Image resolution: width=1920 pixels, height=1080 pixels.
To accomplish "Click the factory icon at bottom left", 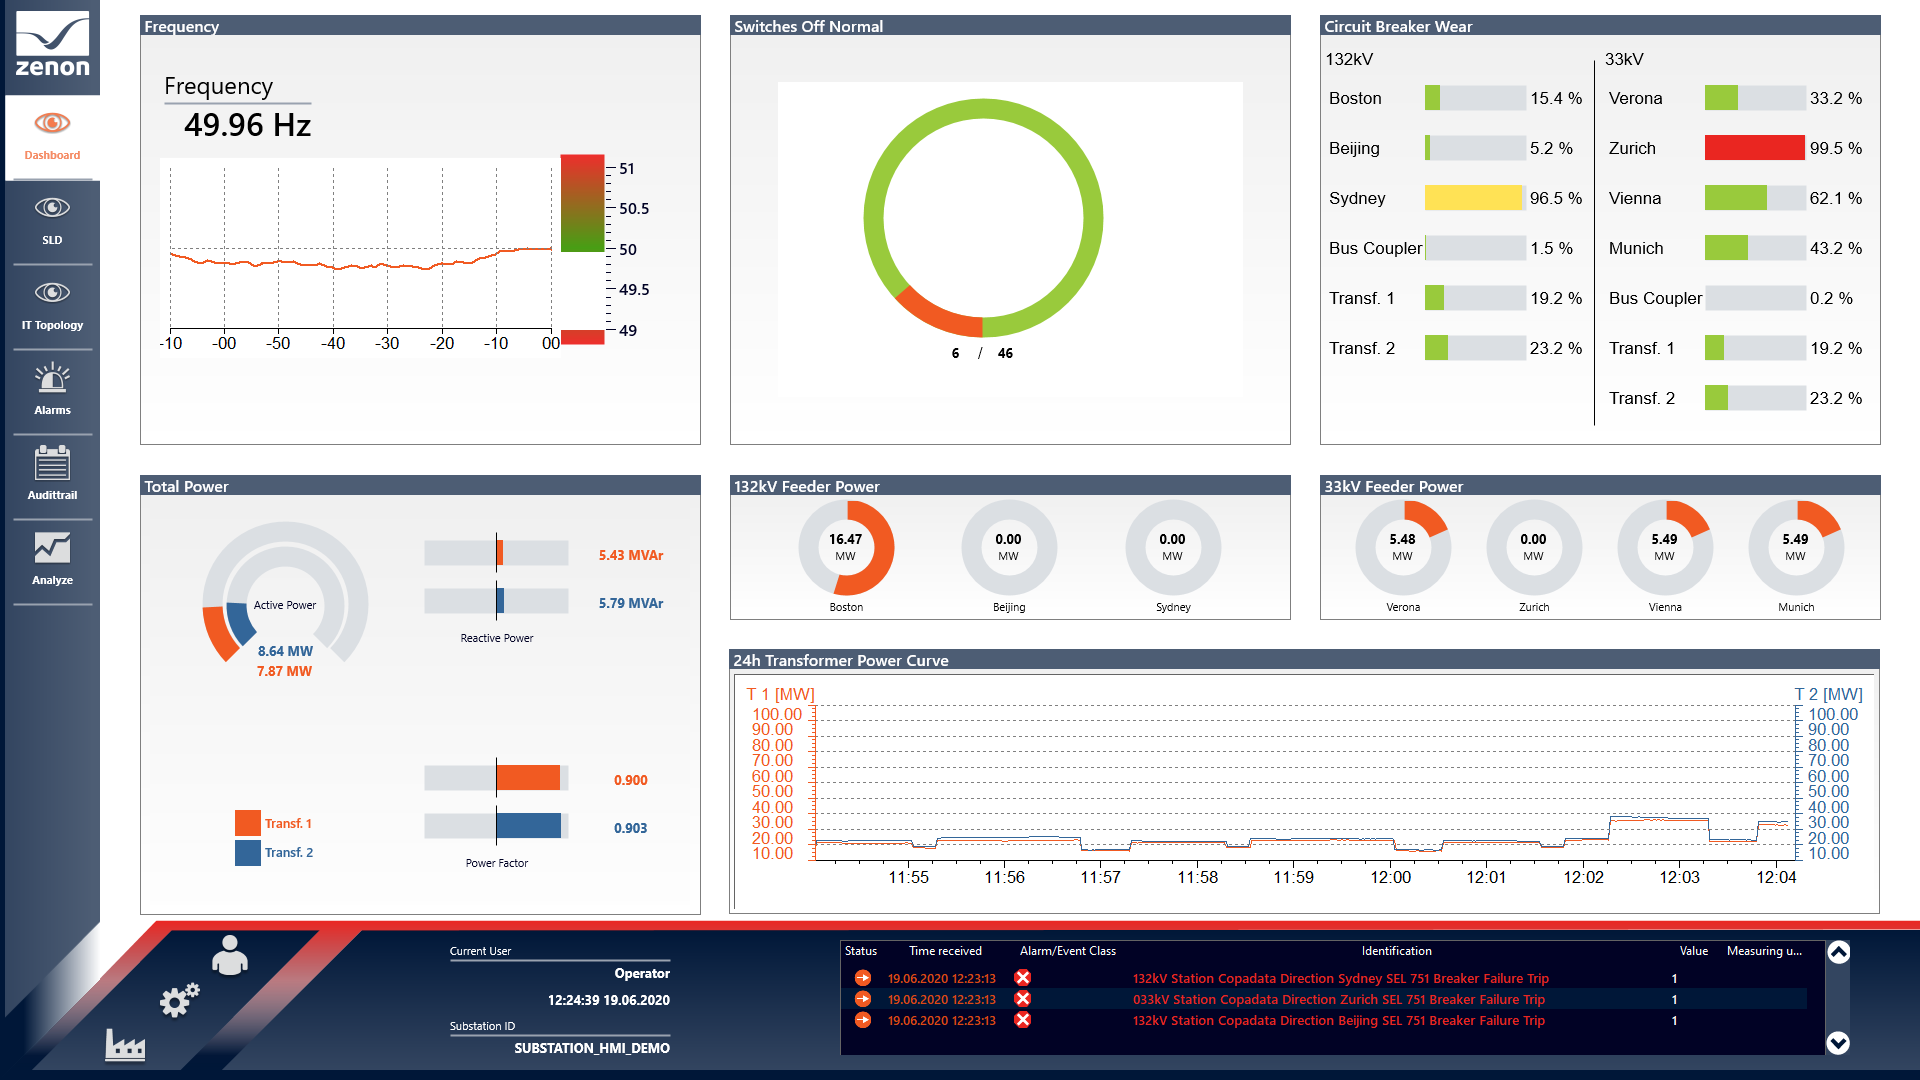I will coord(125,1045).
